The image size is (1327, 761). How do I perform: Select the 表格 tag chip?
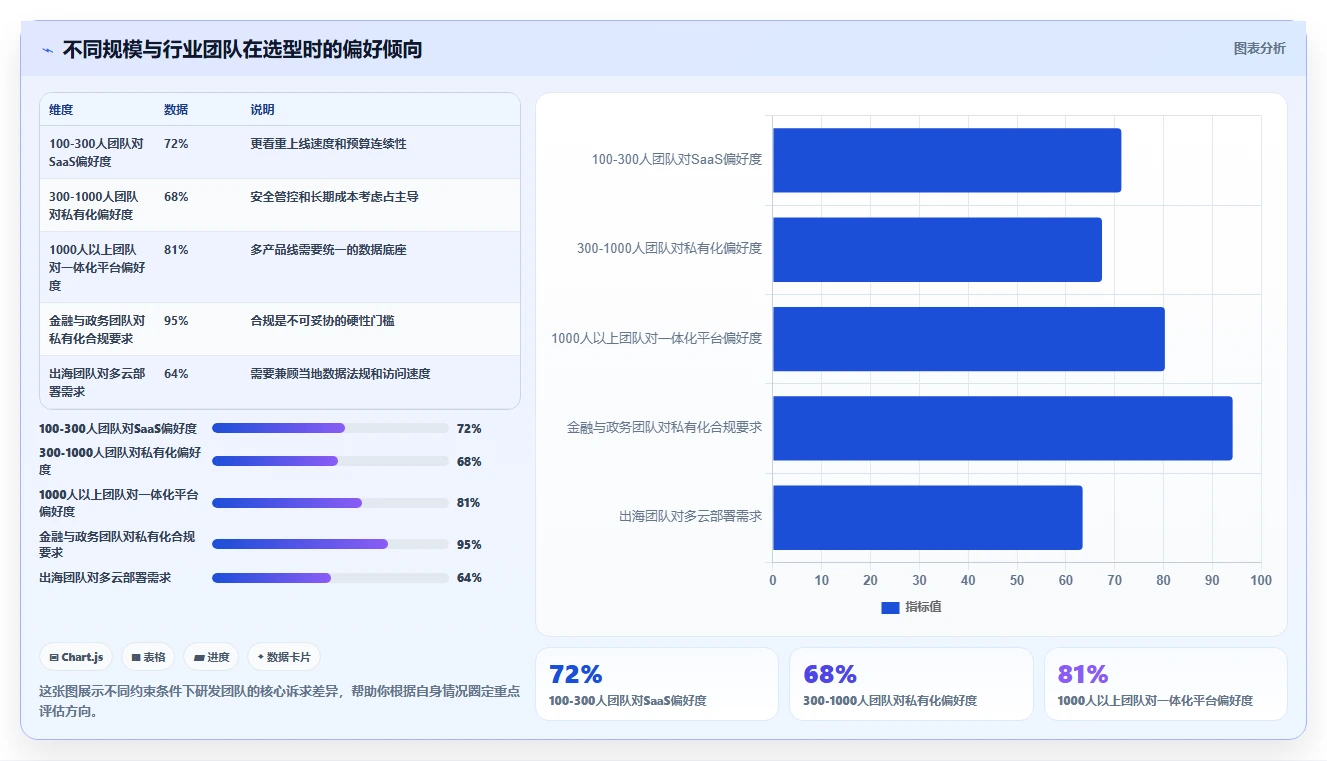148,657
